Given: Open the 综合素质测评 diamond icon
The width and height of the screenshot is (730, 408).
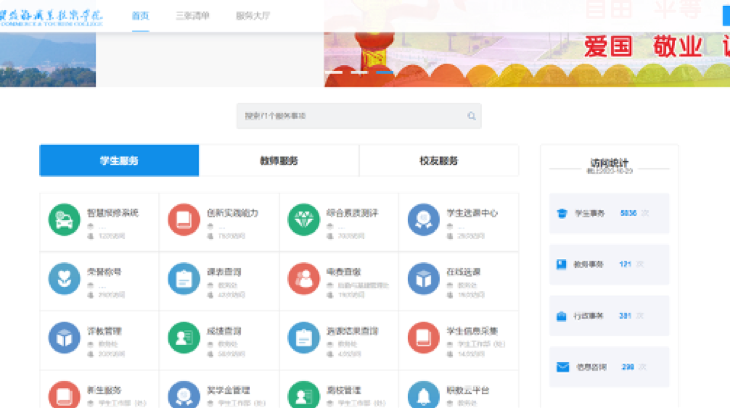Looking at the screenshot, I should pos(303,220).
